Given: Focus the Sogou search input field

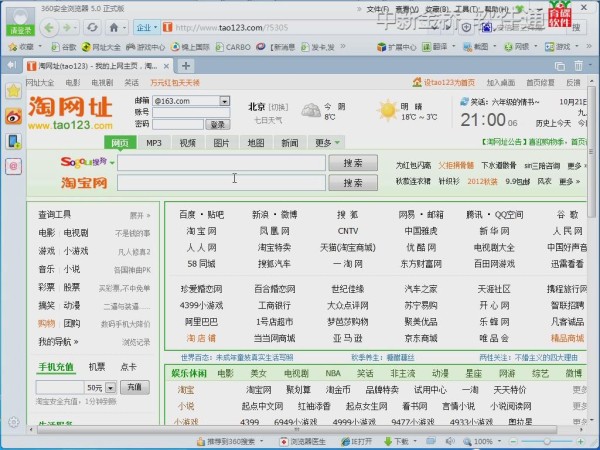Looking at the screenshot, I should pos(221,163).
